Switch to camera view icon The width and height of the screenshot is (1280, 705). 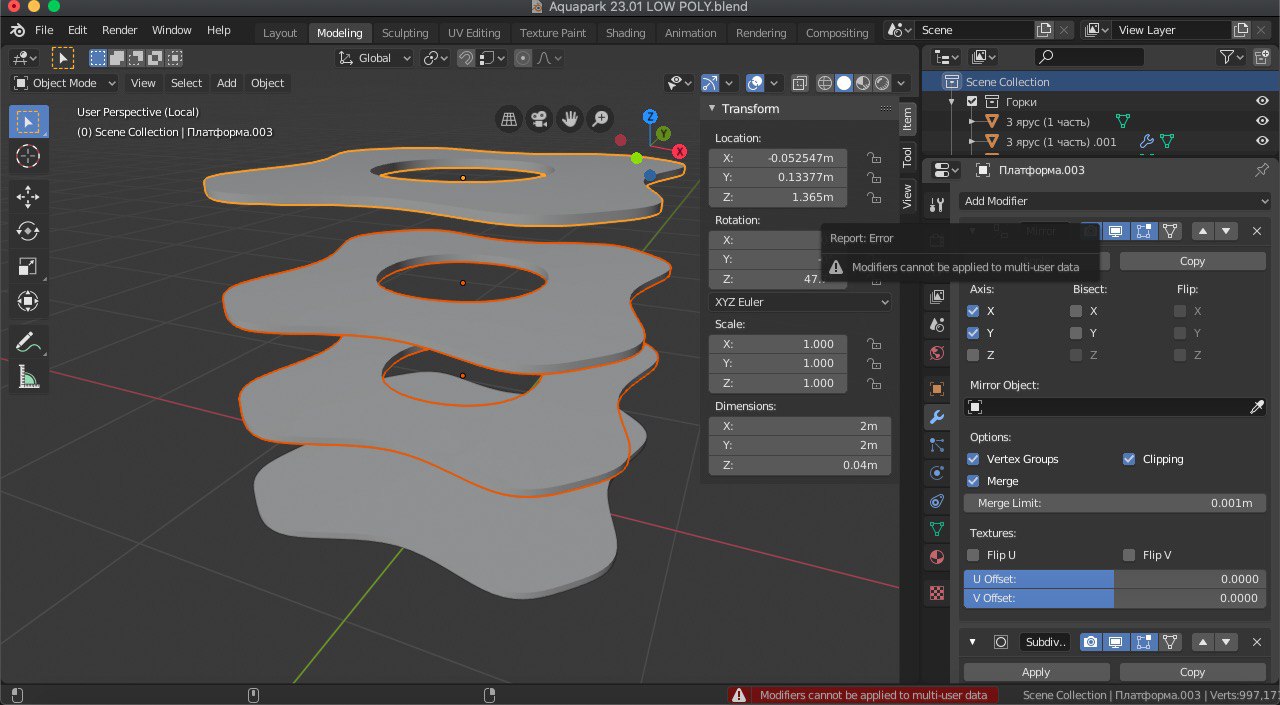[539, 120]
